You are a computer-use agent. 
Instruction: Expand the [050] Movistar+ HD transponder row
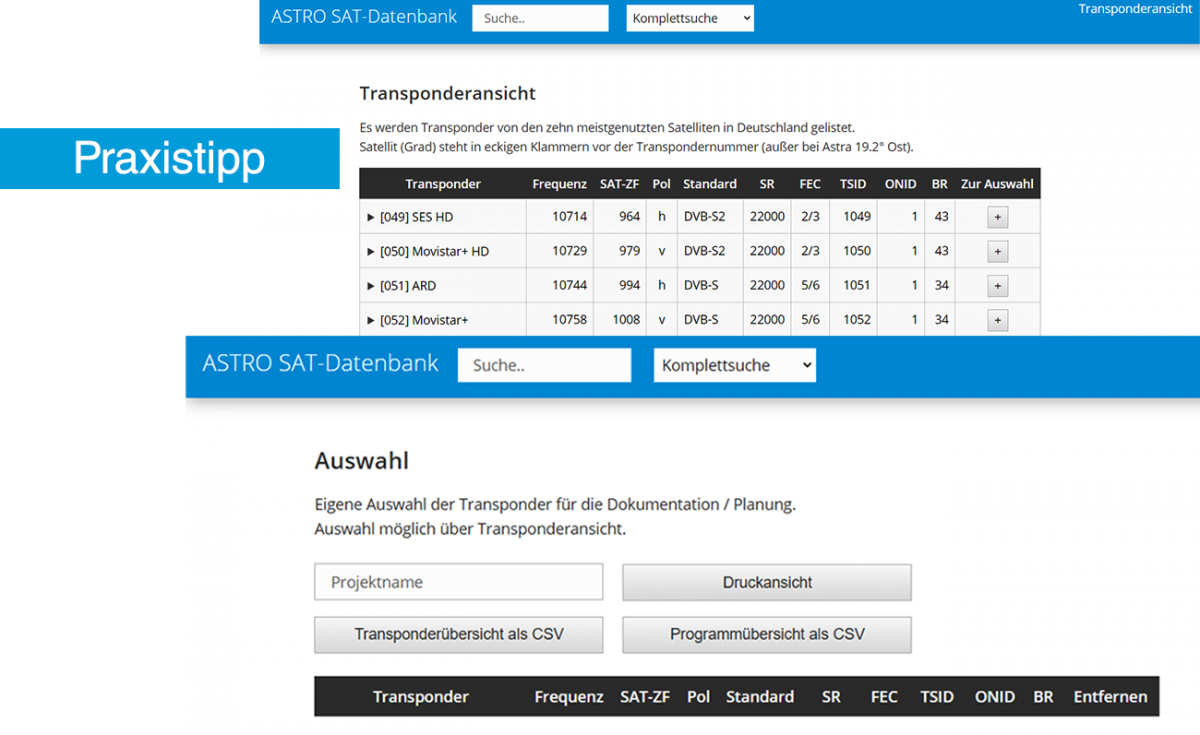tap(372, 251)
